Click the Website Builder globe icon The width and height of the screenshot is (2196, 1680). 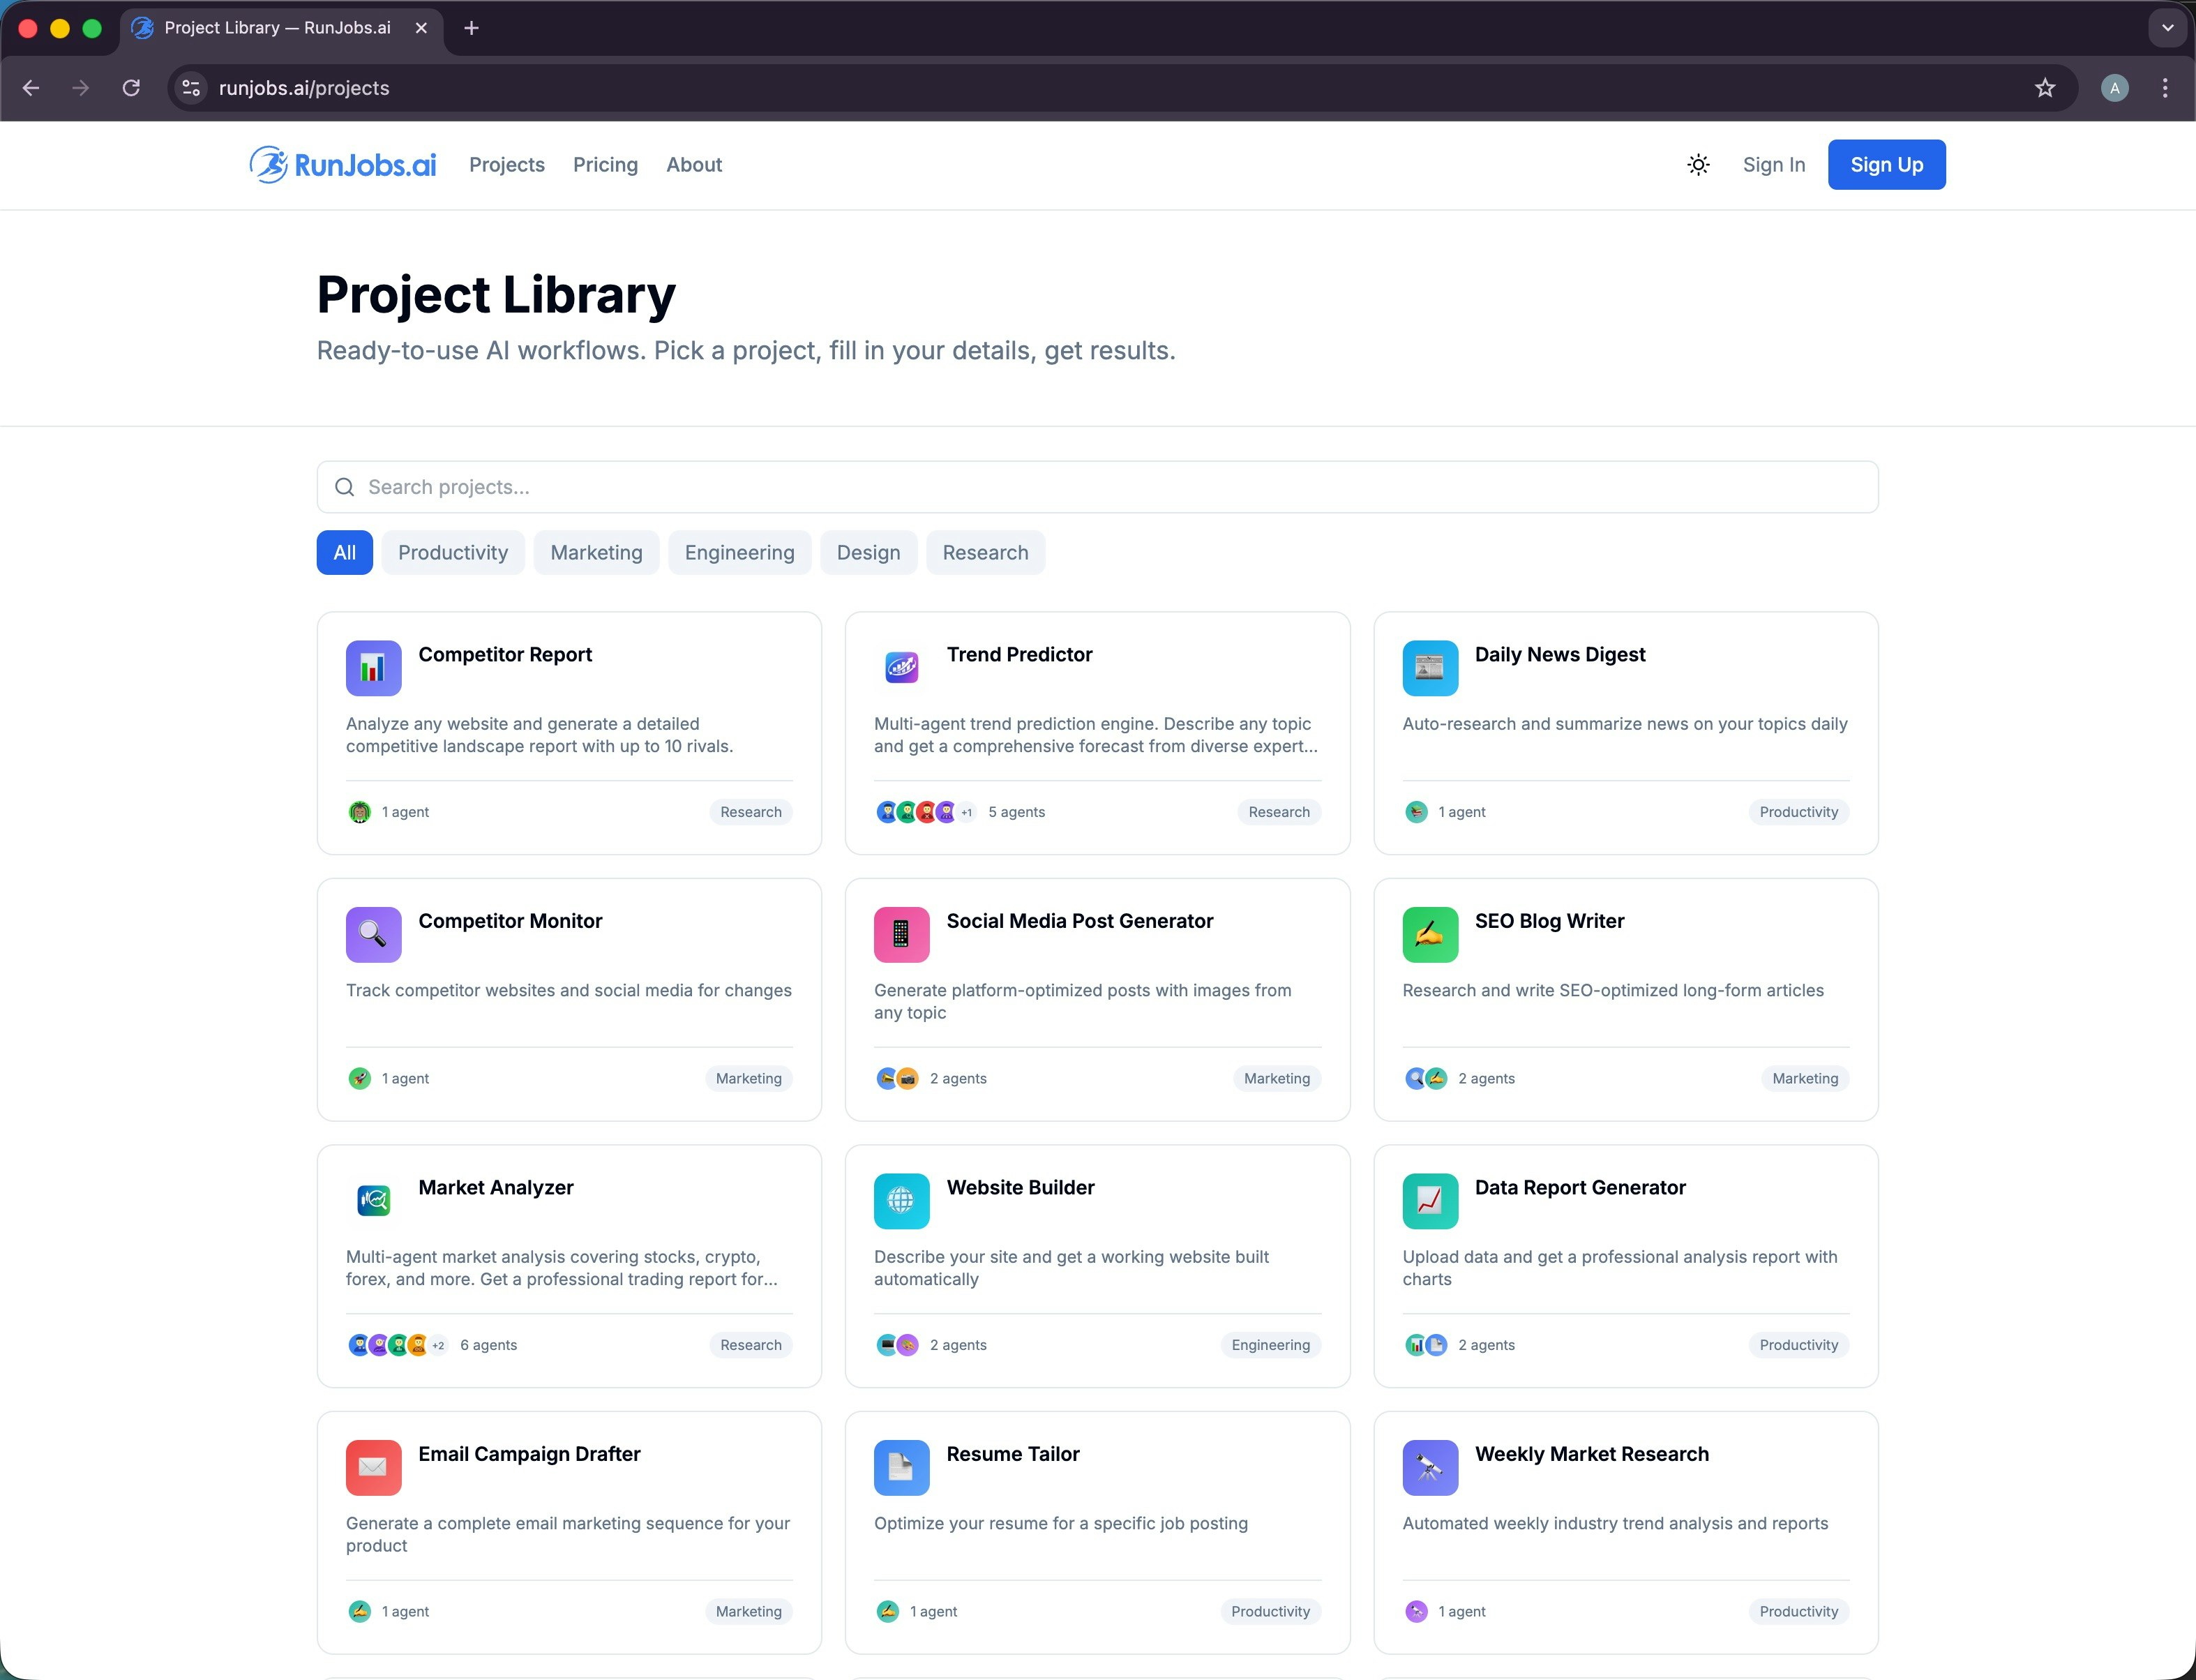pos(901,1201)
